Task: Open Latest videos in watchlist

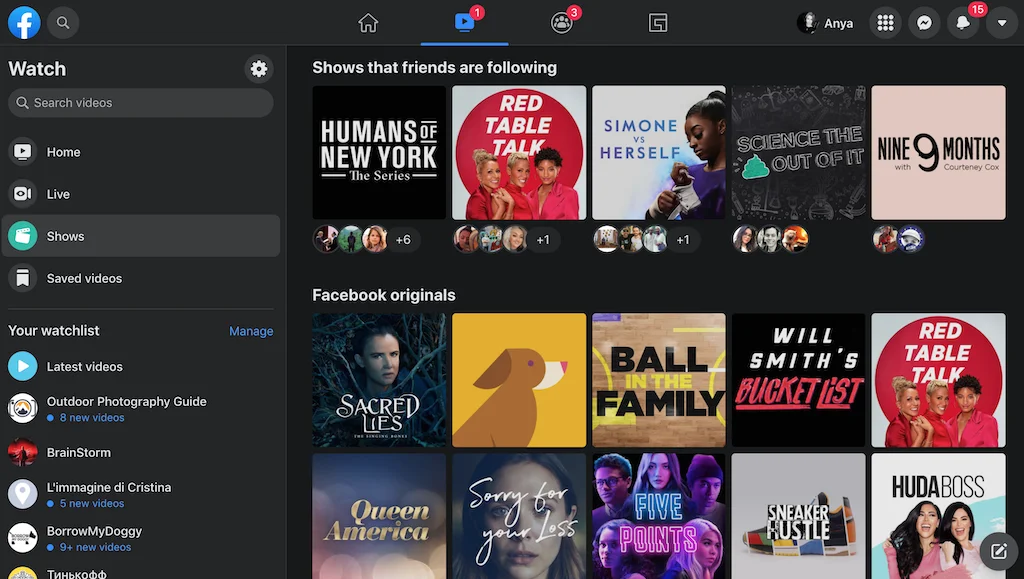Action: pos(140,366)
